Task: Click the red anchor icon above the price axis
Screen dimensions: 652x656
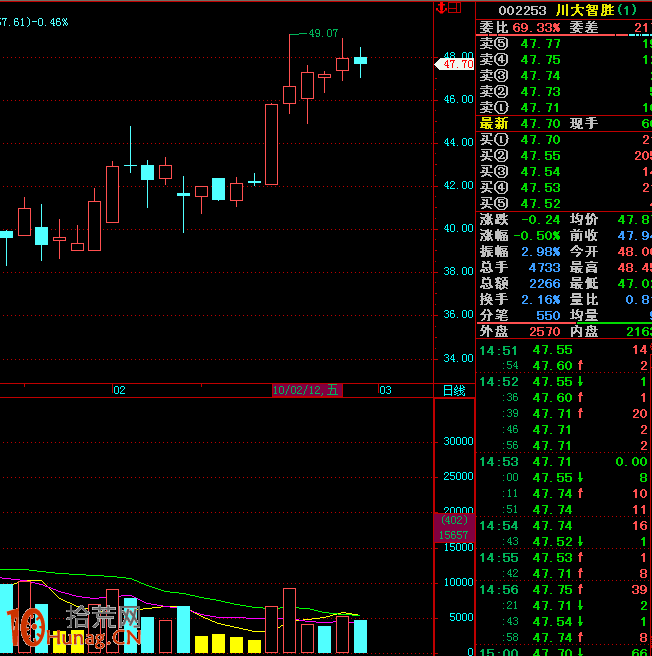Action: click(x=441, y=8)
